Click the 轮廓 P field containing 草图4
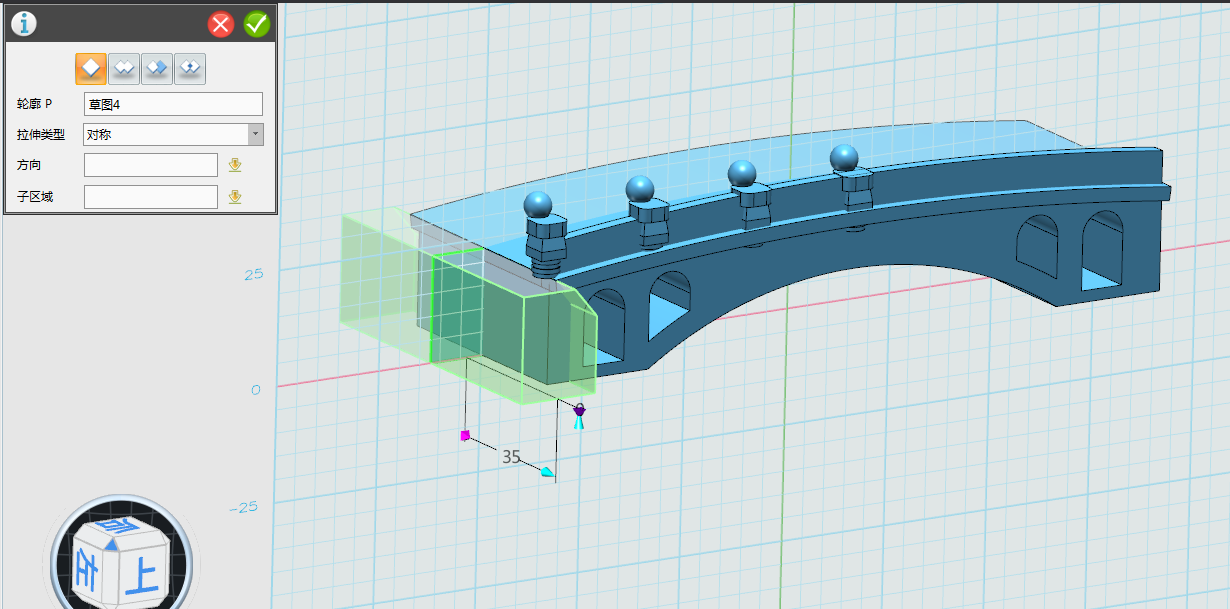The width and height of the screenshot is (1230, 609). click(172, 104)
